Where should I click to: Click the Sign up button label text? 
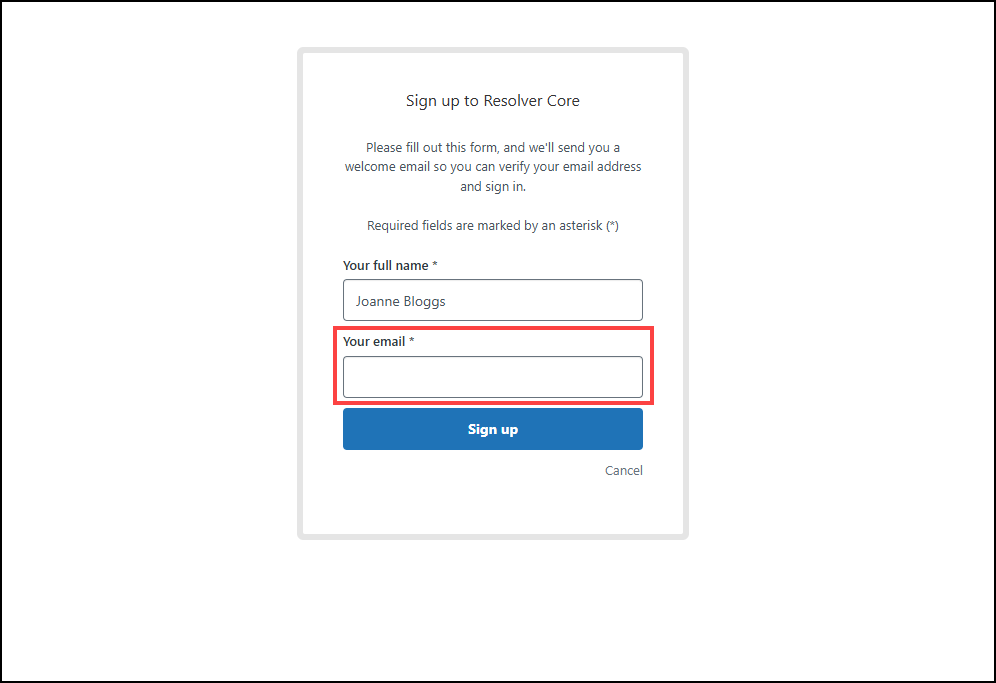pos(492,428)
